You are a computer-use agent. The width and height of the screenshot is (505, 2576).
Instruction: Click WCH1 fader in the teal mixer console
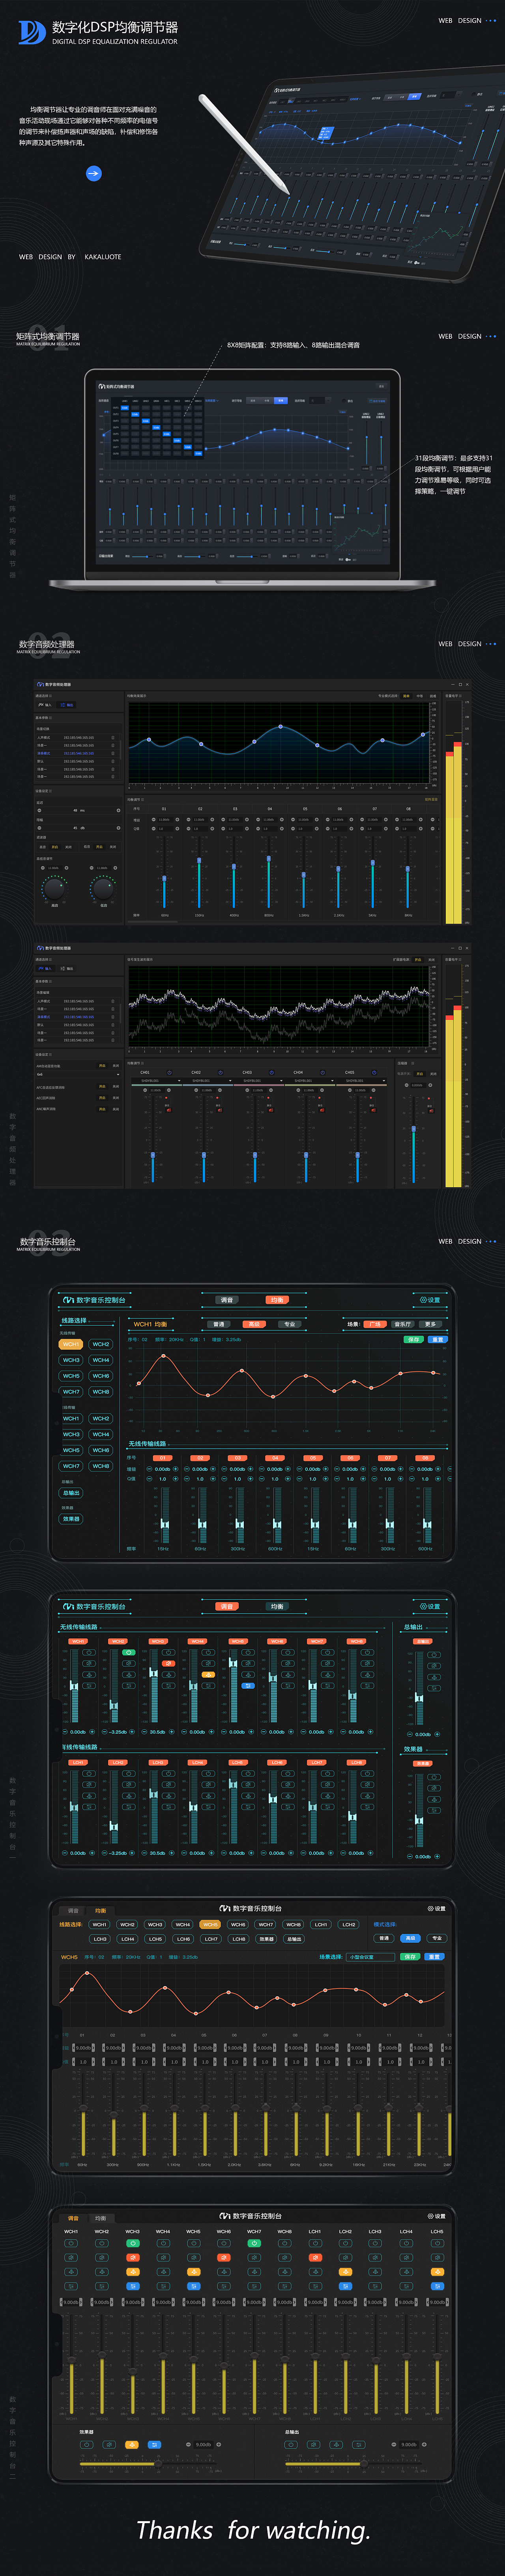[74, 1686]
